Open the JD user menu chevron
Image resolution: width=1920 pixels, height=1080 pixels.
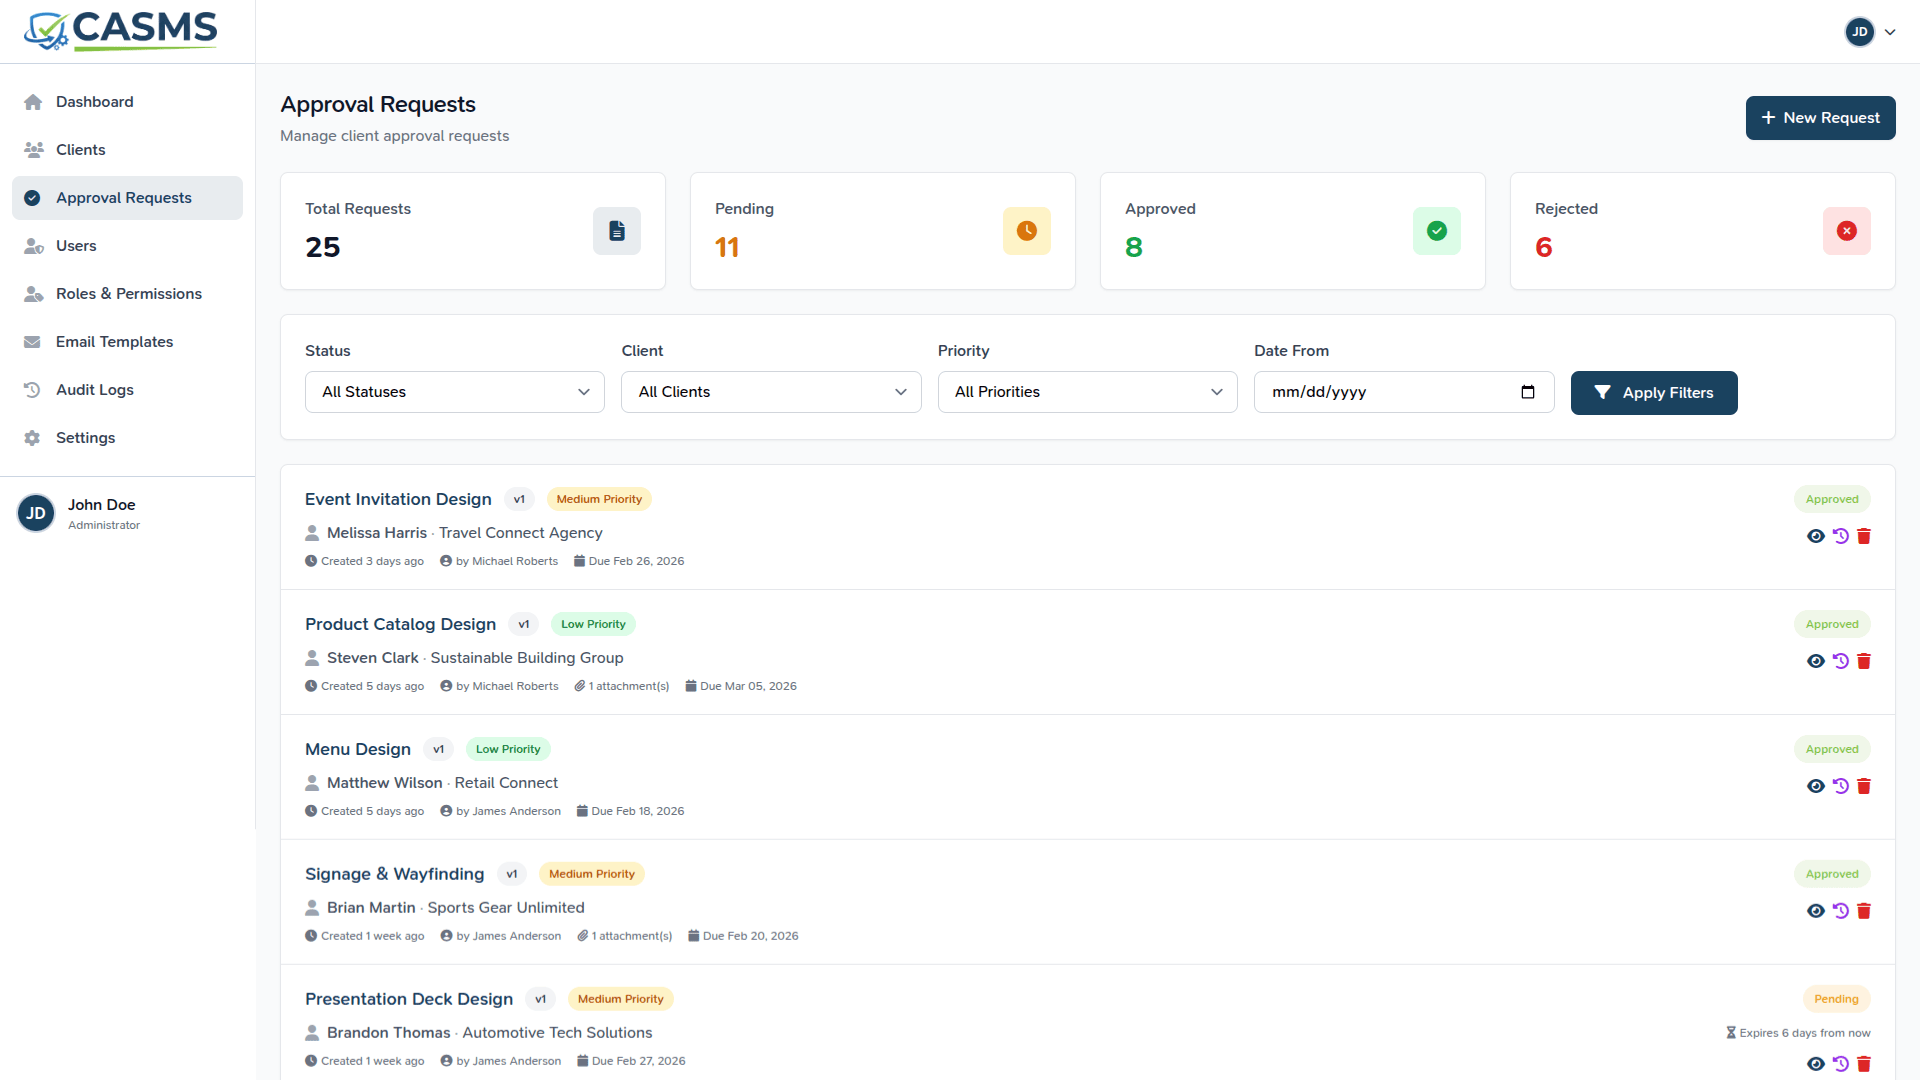[1890, 32]
